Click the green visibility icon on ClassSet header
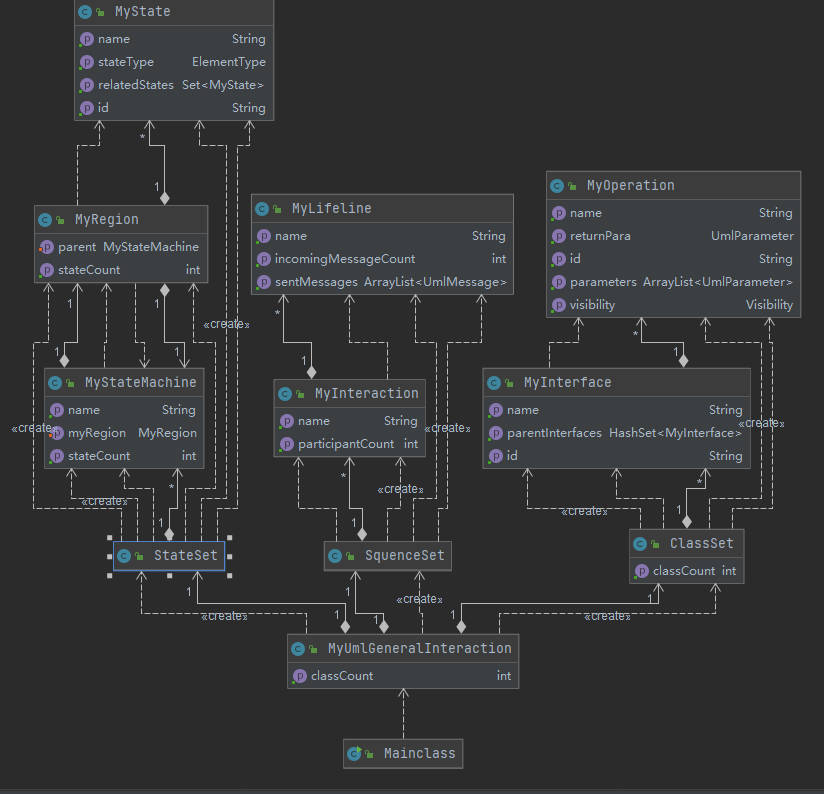The width and height of the screenshot is (824, 794). click(655, 544)
